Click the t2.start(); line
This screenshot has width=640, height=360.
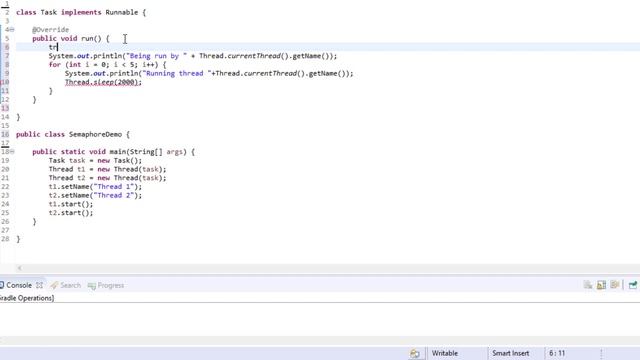coord(71,213)
